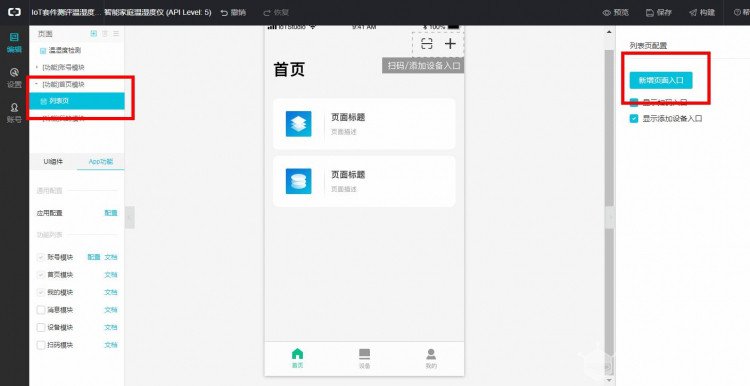Toggle the 我的模块 checkbox

pos(41,292)
